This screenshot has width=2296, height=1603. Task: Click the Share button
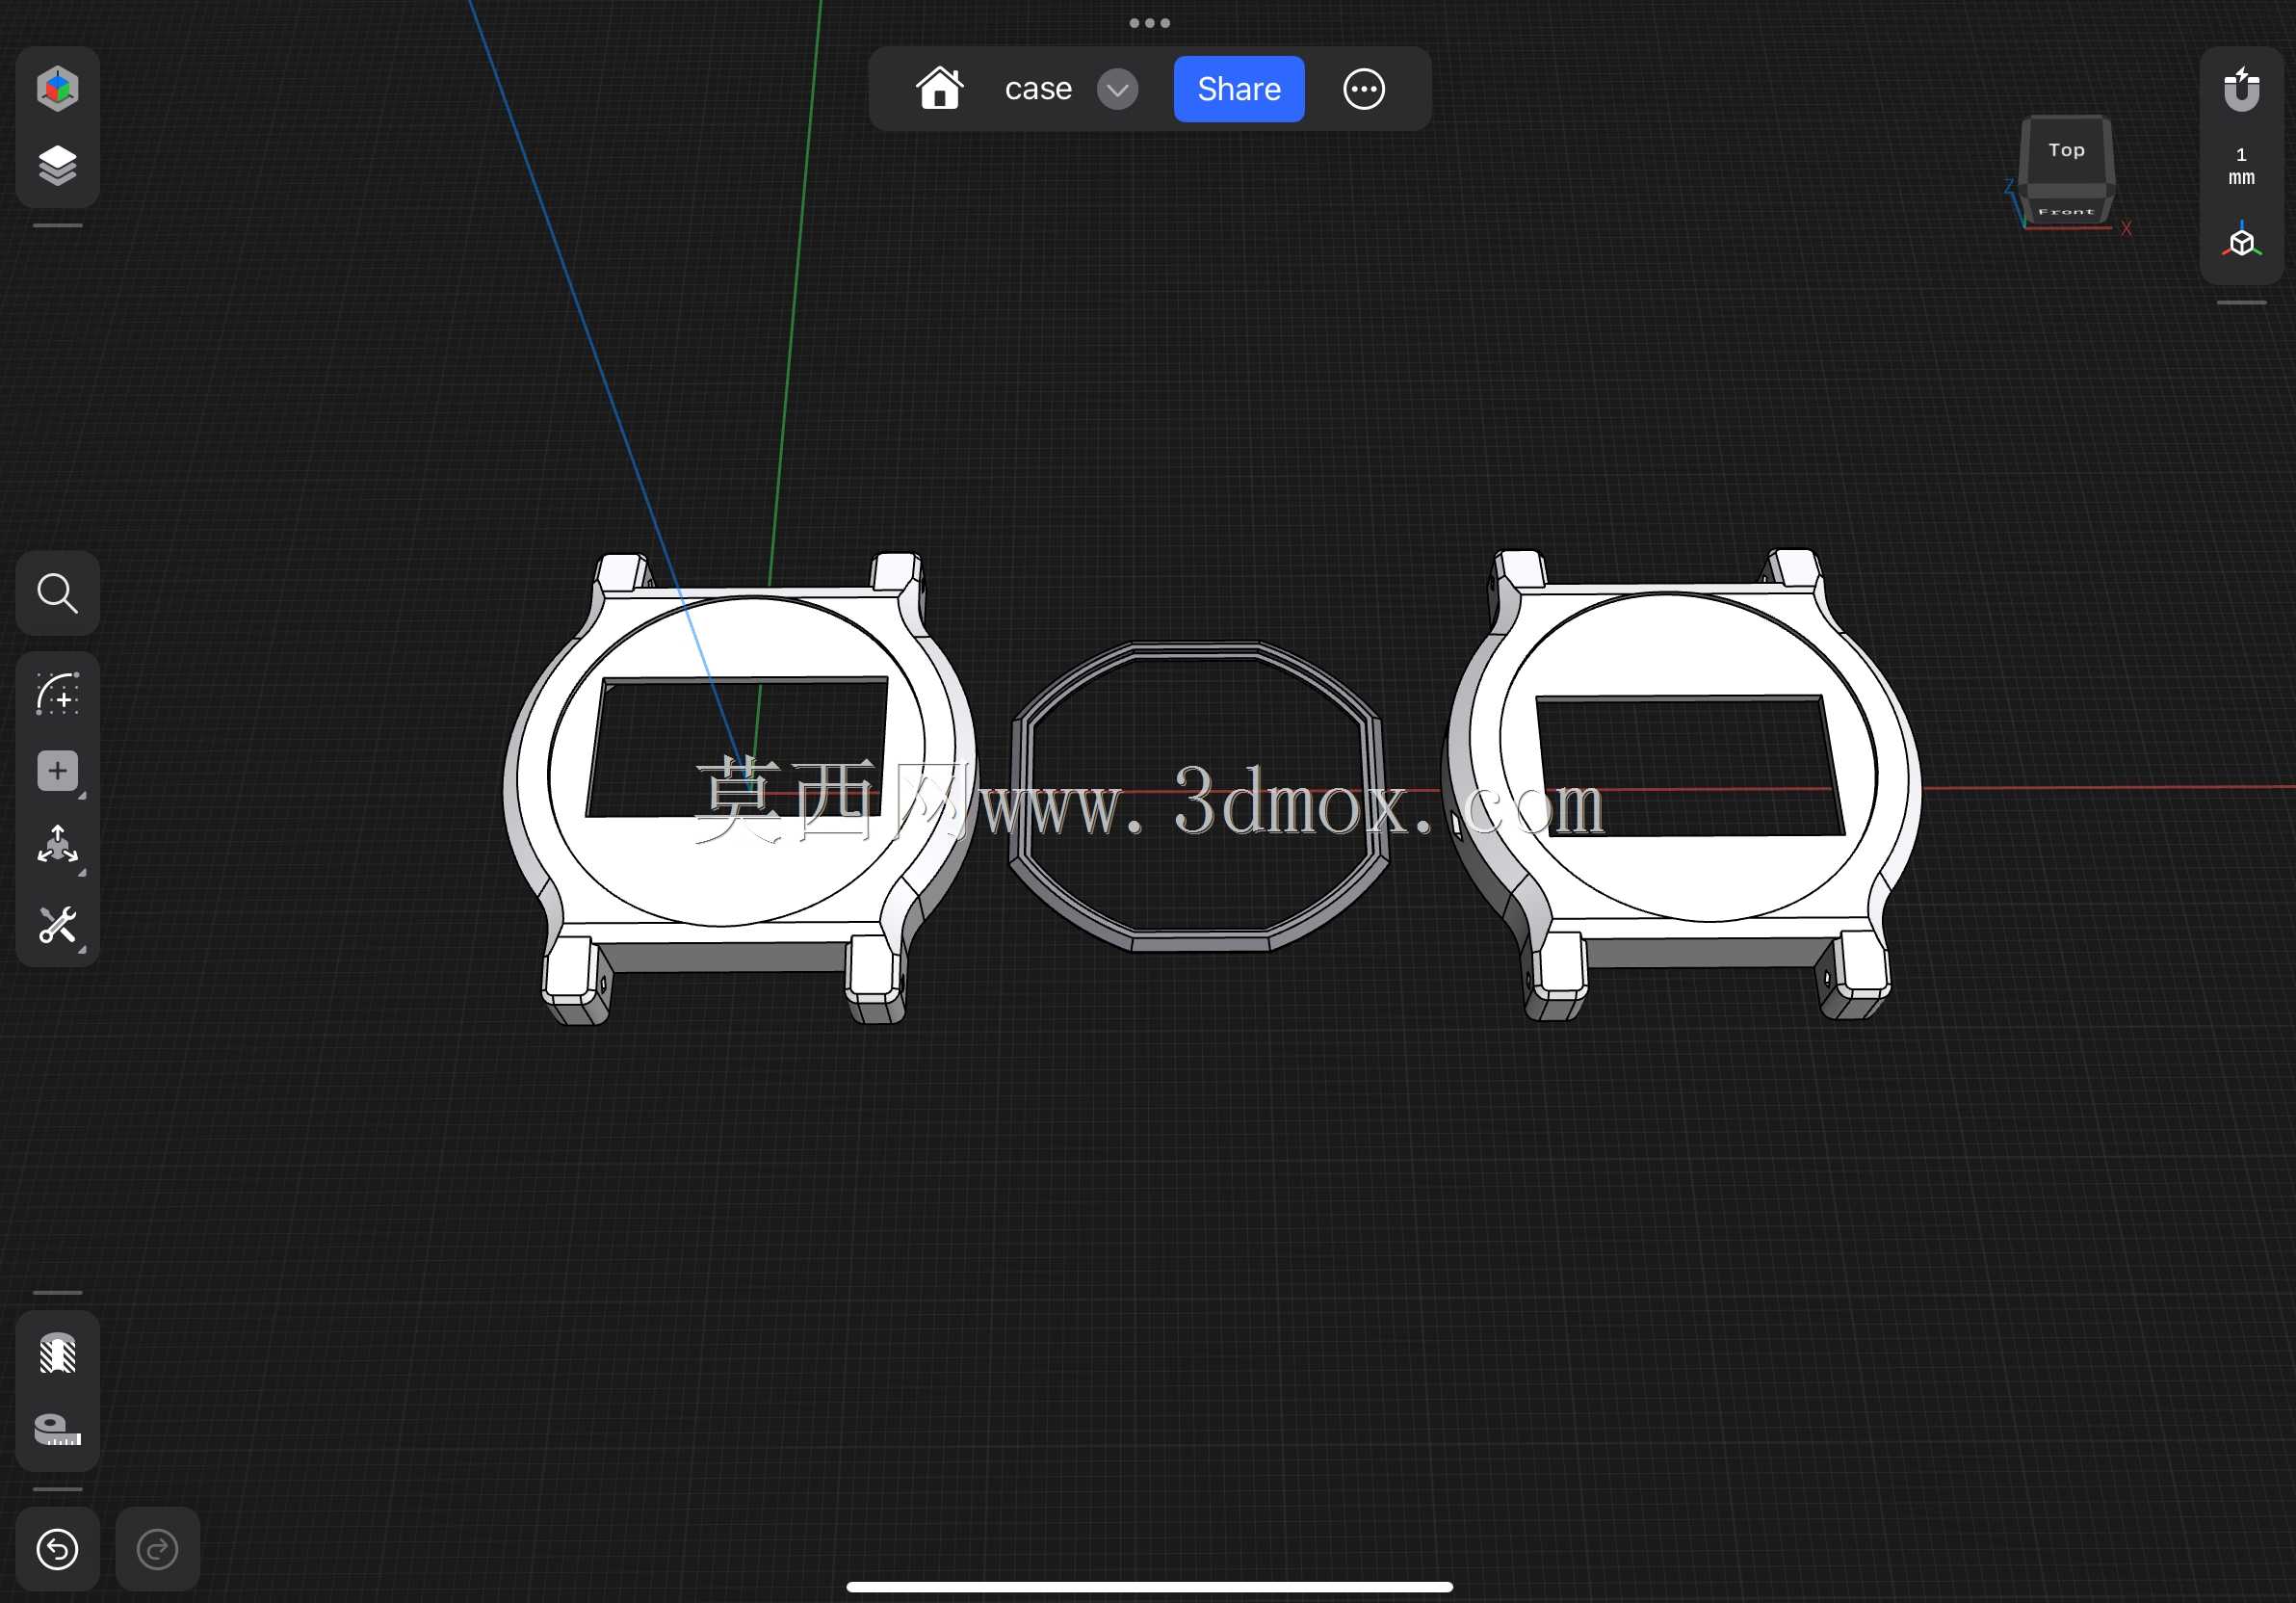(x=1238, y=89)
